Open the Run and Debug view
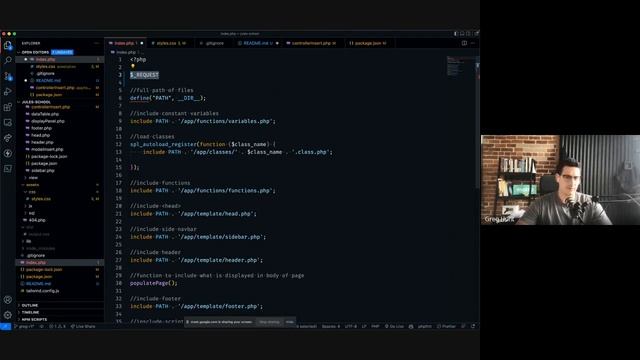Viewport: 640px width, 360px height. [8, 91]
